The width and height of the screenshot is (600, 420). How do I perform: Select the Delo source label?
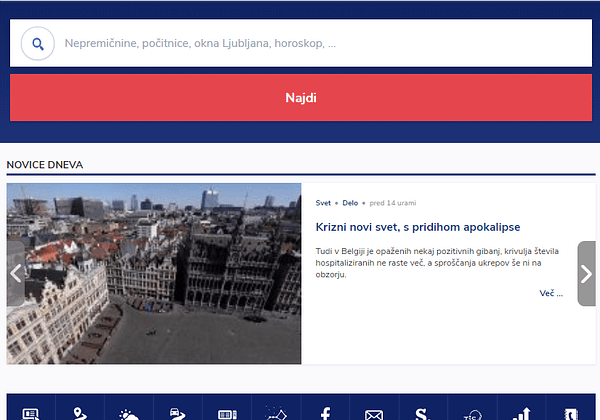click(x=350, y=202)
